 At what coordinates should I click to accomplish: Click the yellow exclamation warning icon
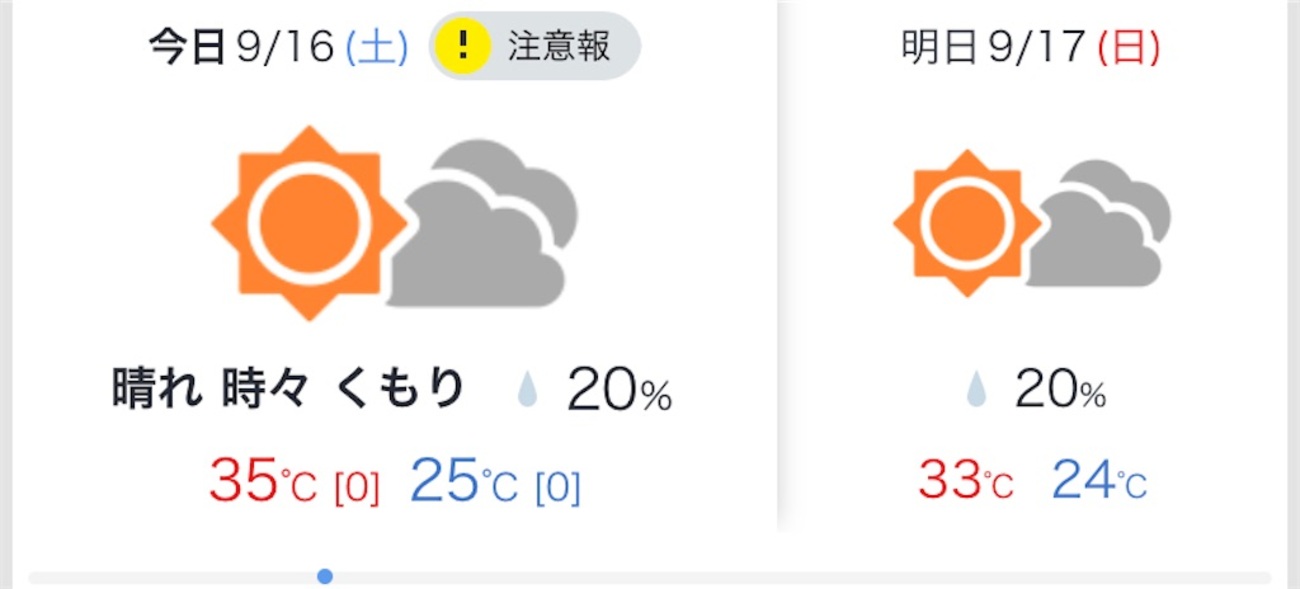click(461, 46)
